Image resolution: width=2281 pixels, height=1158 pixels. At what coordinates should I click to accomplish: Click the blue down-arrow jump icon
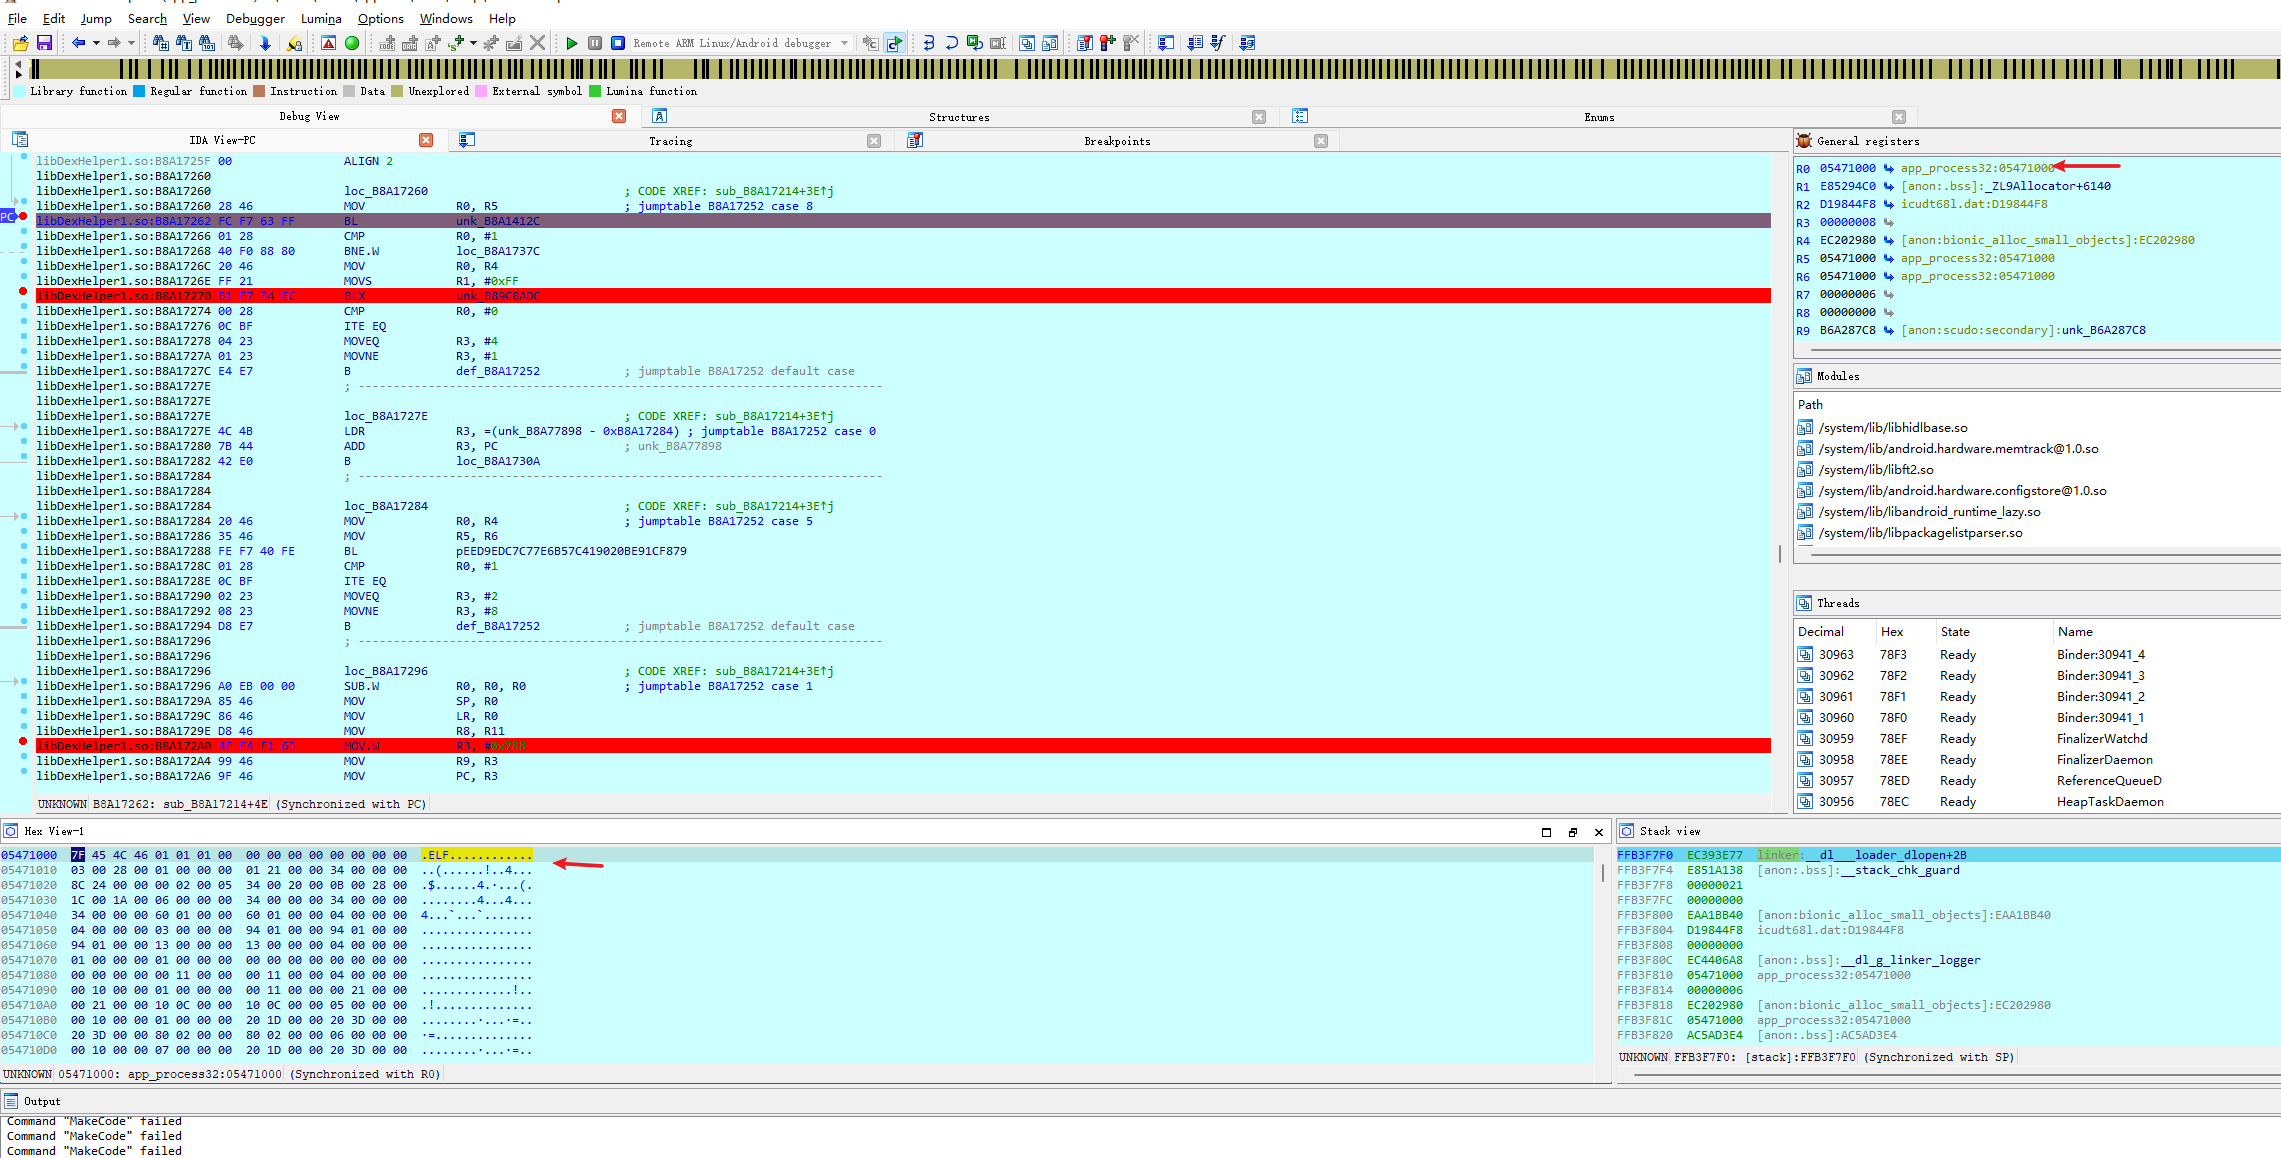pos(265,43)
